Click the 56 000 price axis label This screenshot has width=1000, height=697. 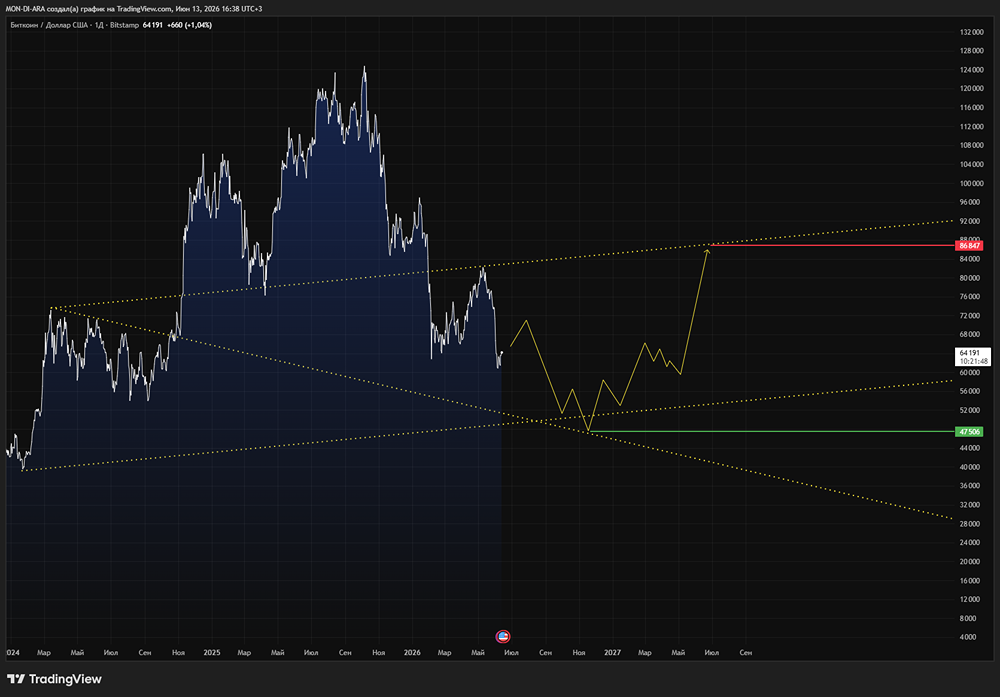click(969, 391)
